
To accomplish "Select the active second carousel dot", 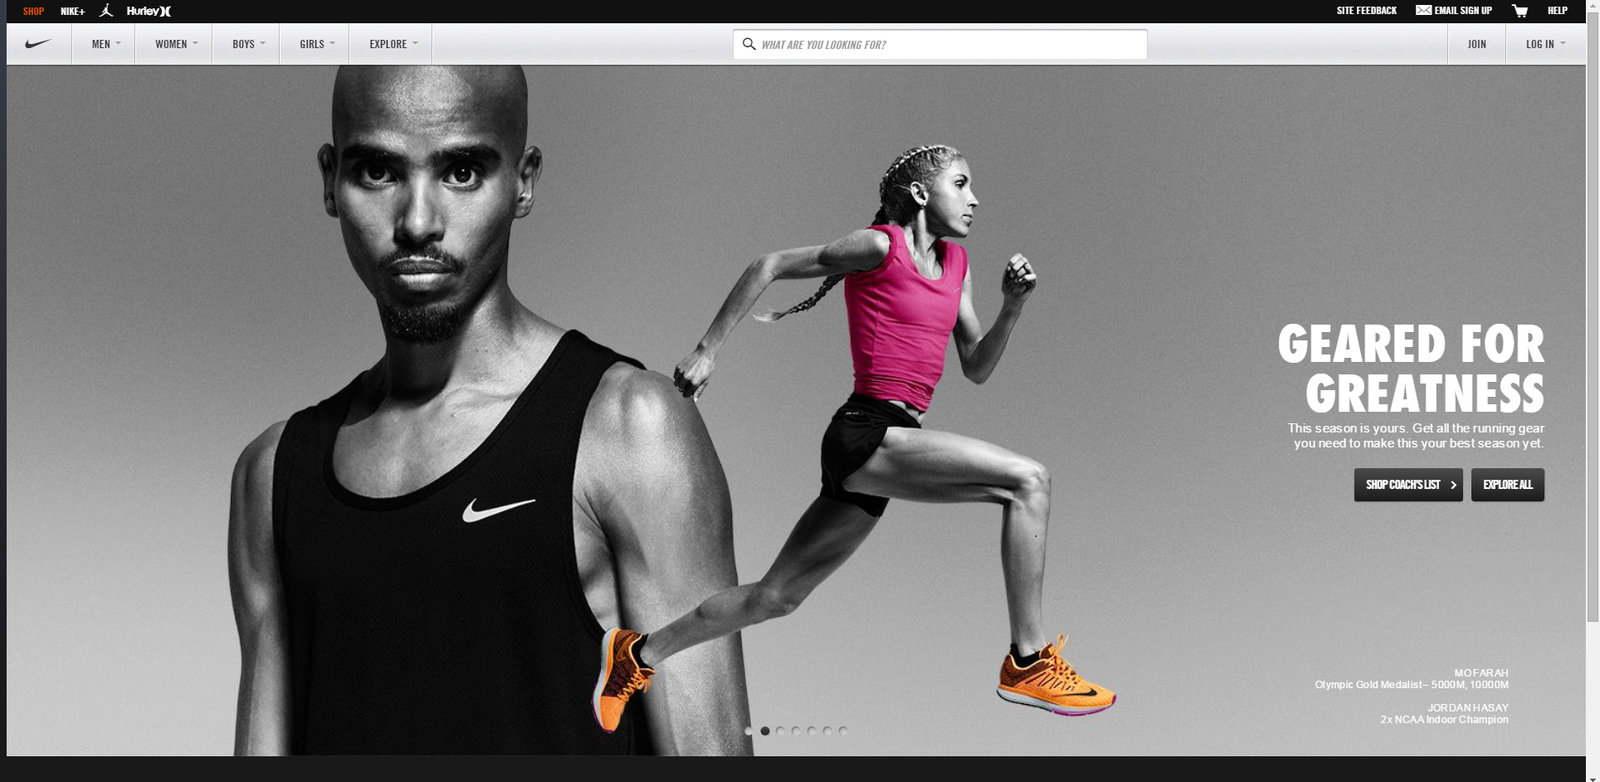I will pyautogui.click(x=765, y=731).
